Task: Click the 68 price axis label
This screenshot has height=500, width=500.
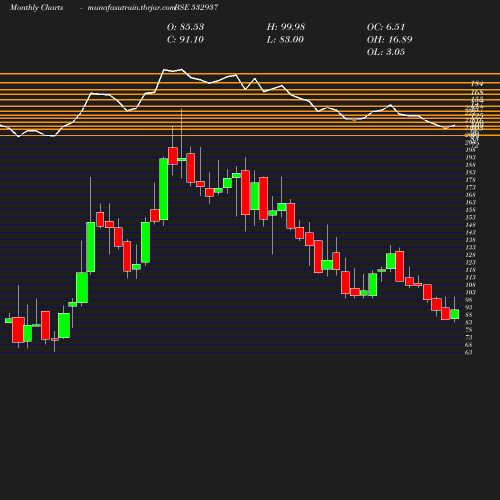Action: [x=469, y=345]
